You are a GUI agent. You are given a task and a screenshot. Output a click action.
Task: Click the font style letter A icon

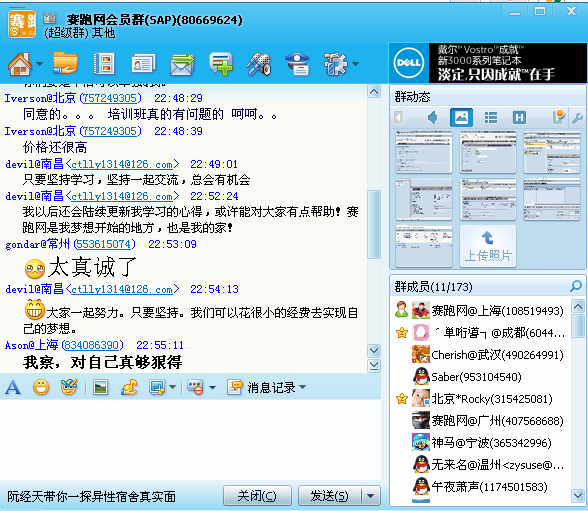point(13,387)
